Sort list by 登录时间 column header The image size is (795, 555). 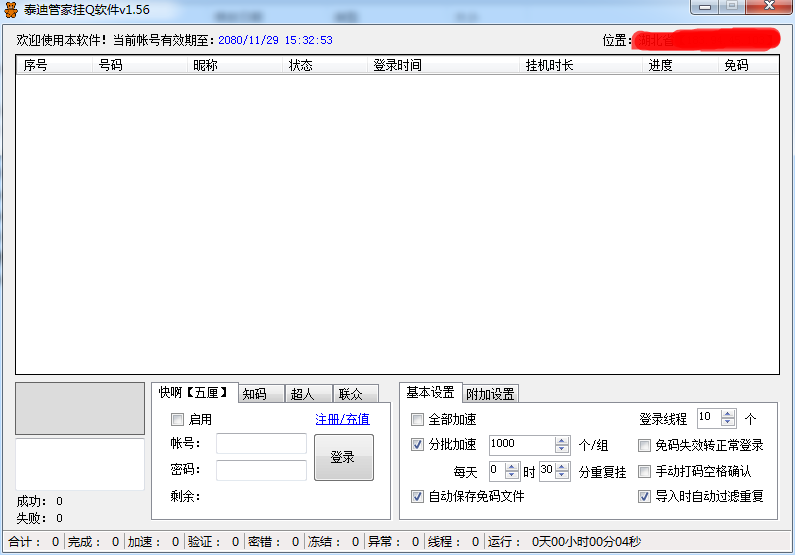(397, 65)
